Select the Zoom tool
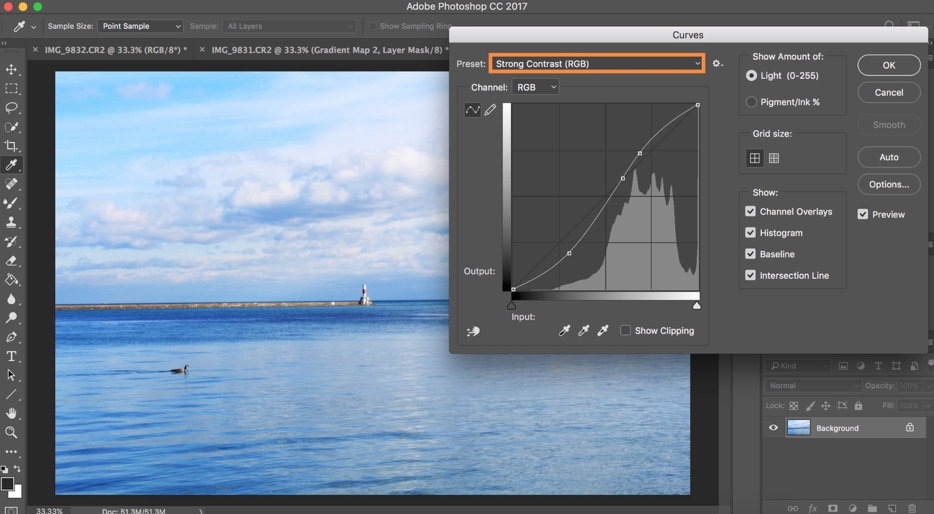The image size is (934, 514). click(11, 432)
